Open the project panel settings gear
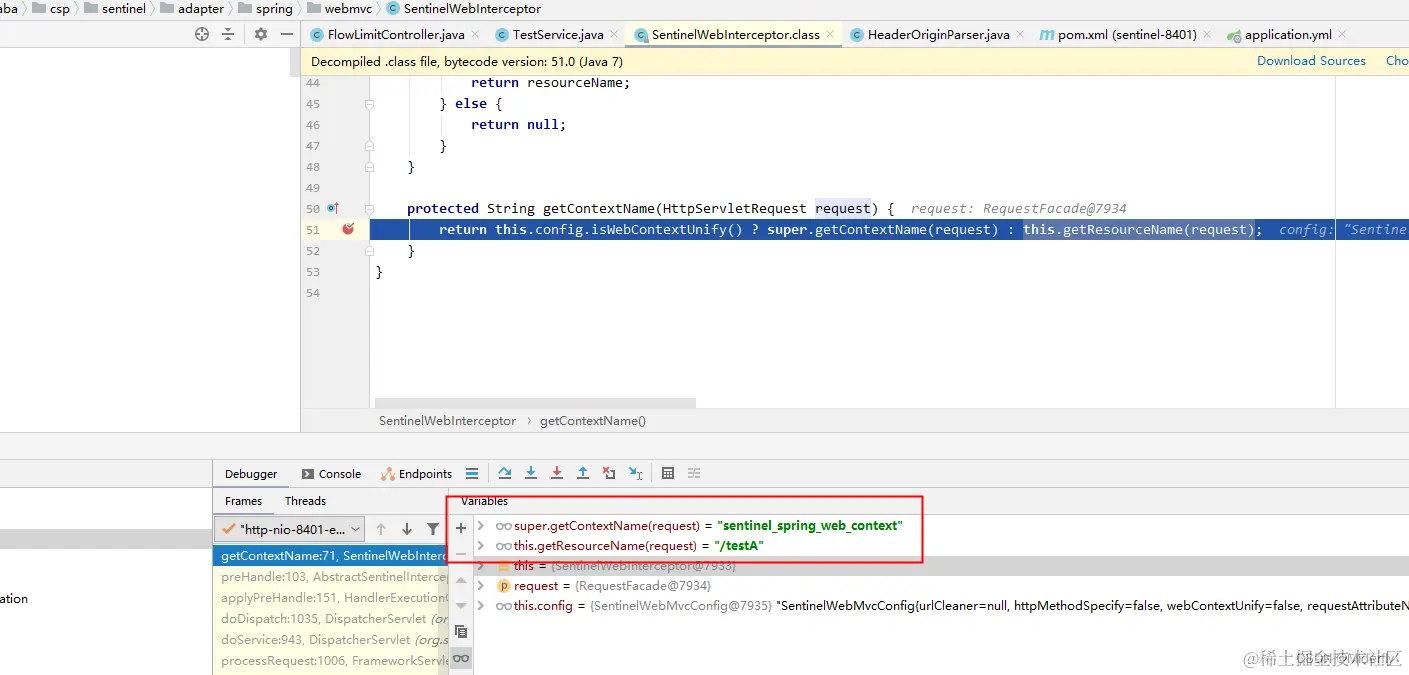 click(261, 34)
